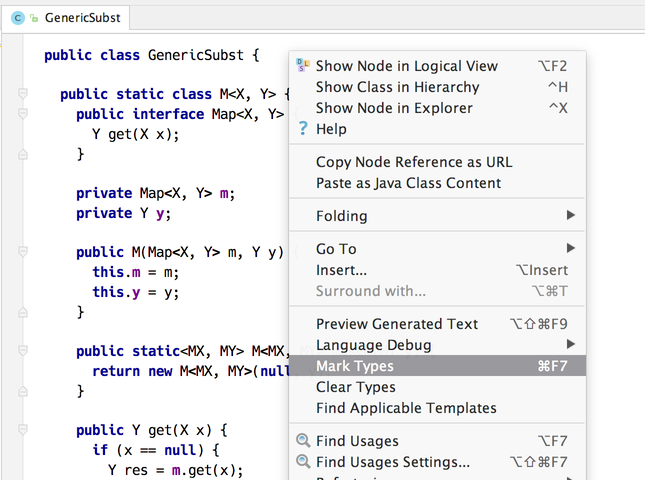Viewport: 645px width, 480px height.
Task: Toggle fold marker beside public Y get method
Action: click(23, 430)
